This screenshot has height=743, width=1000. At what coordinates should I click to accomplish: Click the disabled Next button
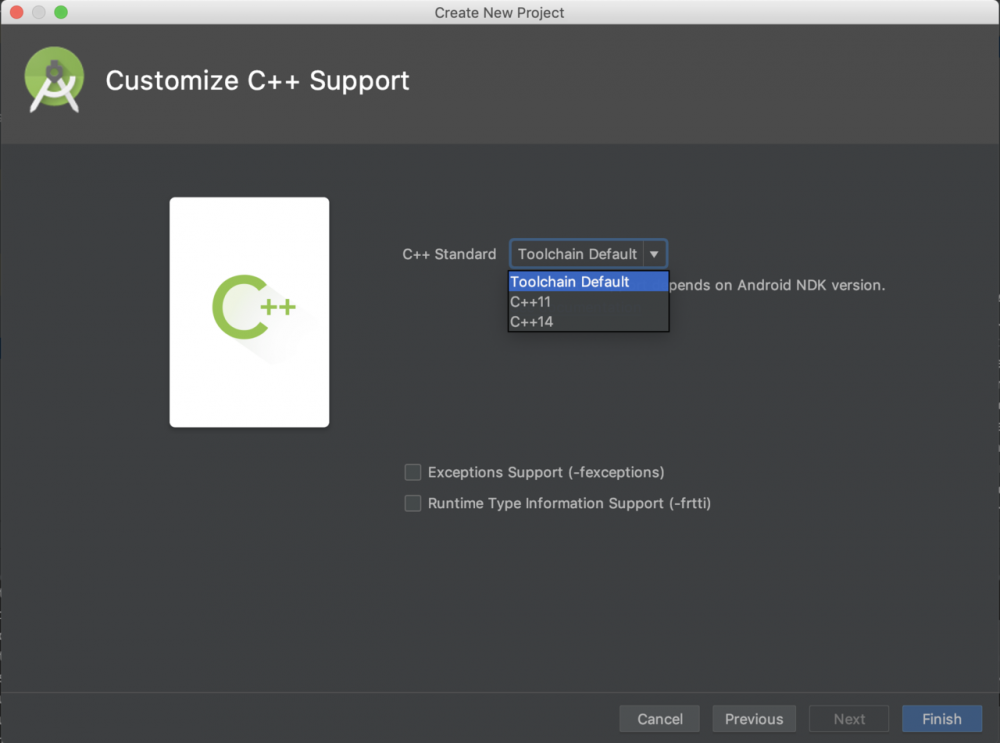point(849,719)
